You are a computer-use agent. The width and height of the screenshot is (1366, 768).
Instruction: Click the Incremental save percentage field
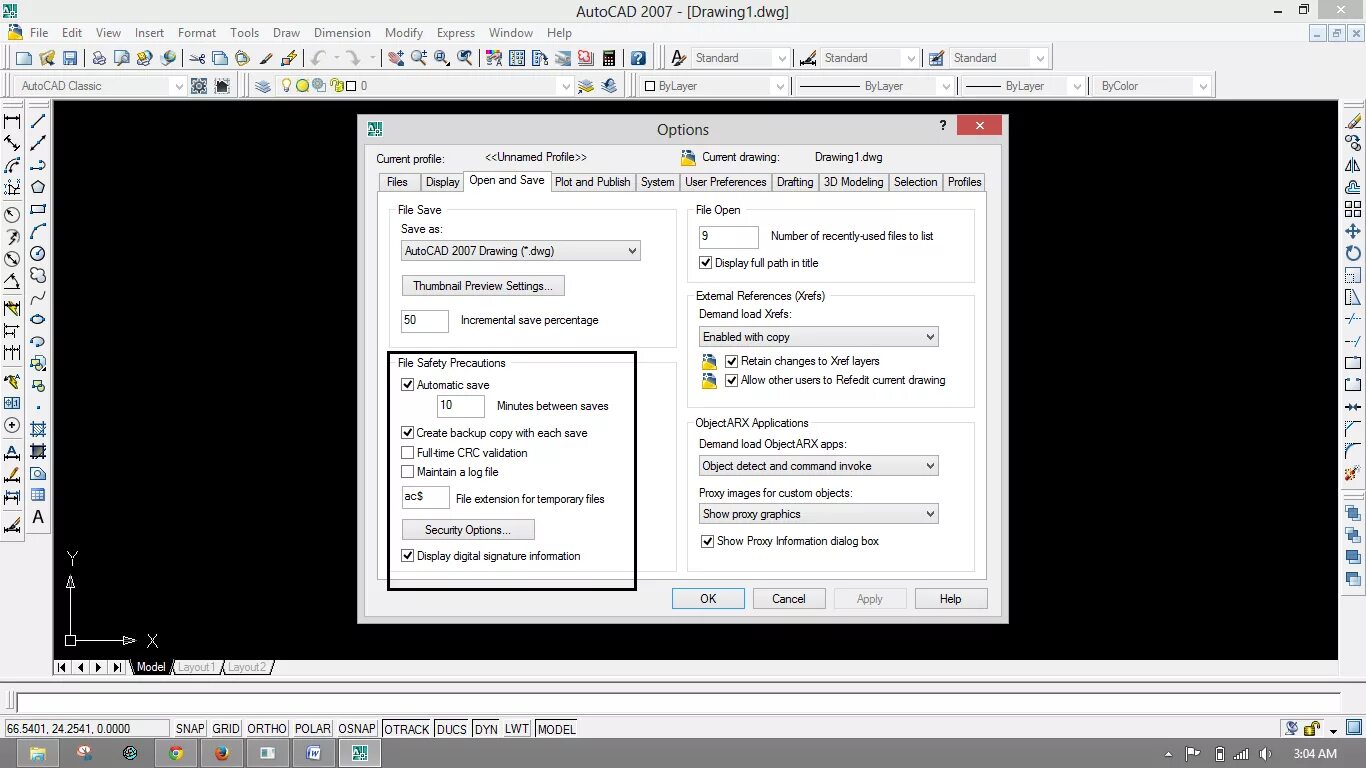click(425, 321)
